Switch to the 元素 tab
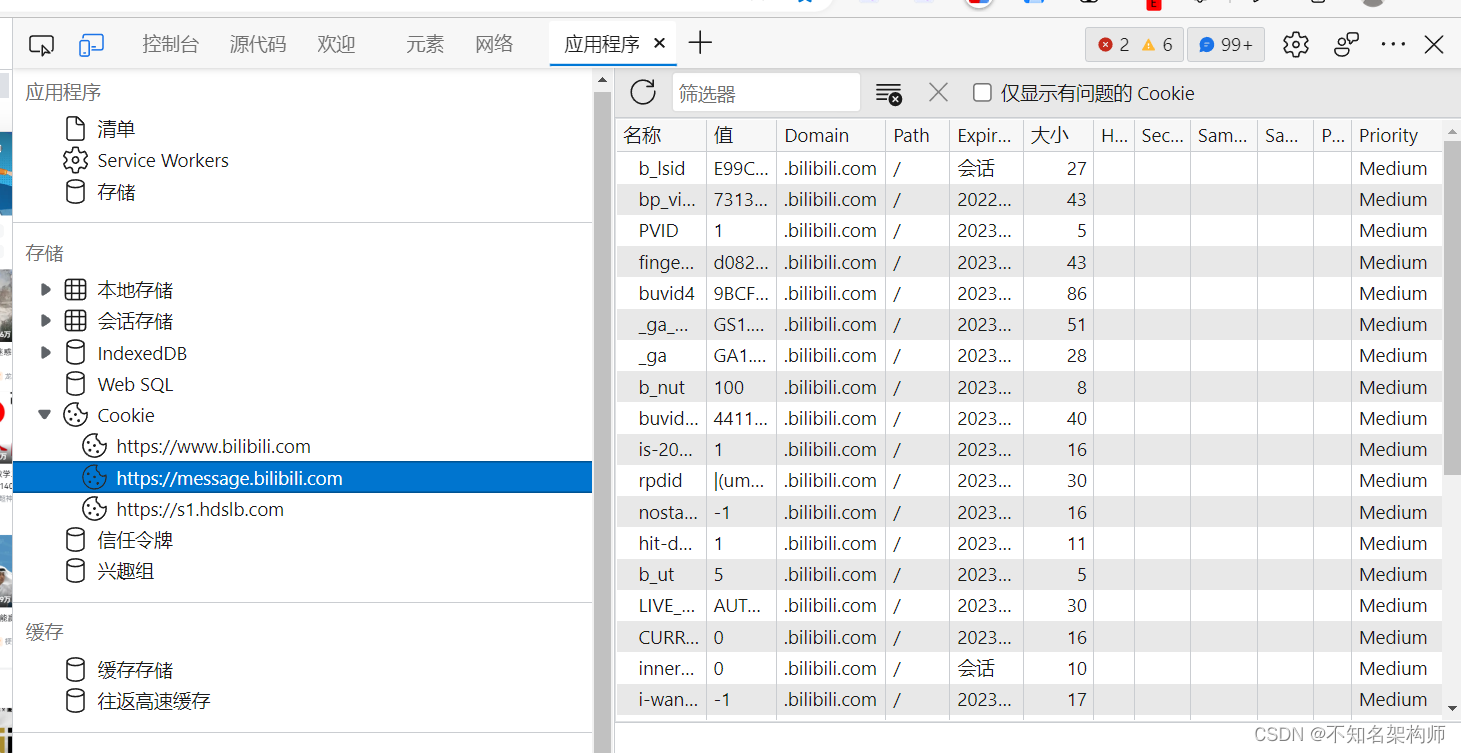Image resolution: width=1461 pixels, height=753 pixels. tap(425, 44)
